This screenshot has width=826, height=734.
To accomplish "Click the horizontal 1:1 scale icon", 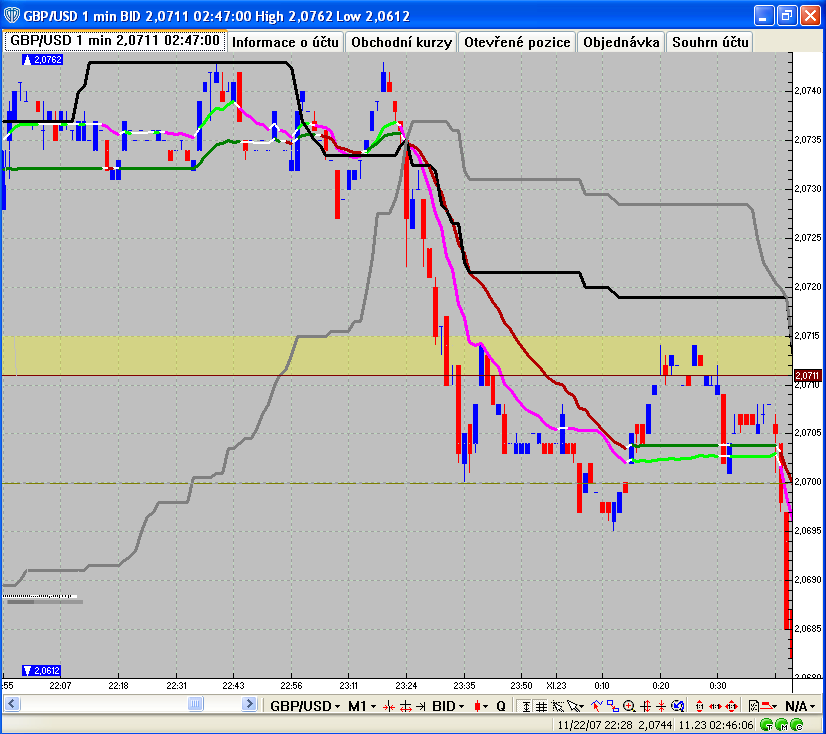I will [715, 706].
